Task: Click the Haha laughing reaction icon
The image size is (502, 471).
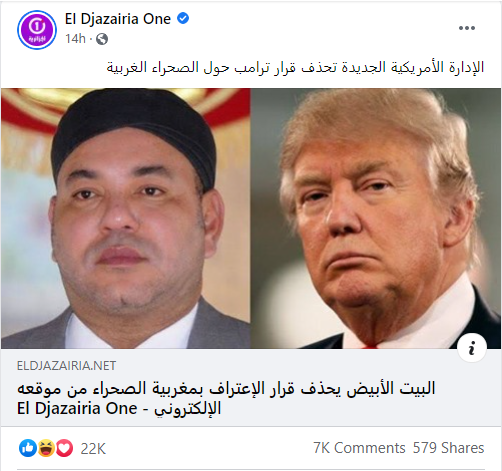Action: [46, 448]
